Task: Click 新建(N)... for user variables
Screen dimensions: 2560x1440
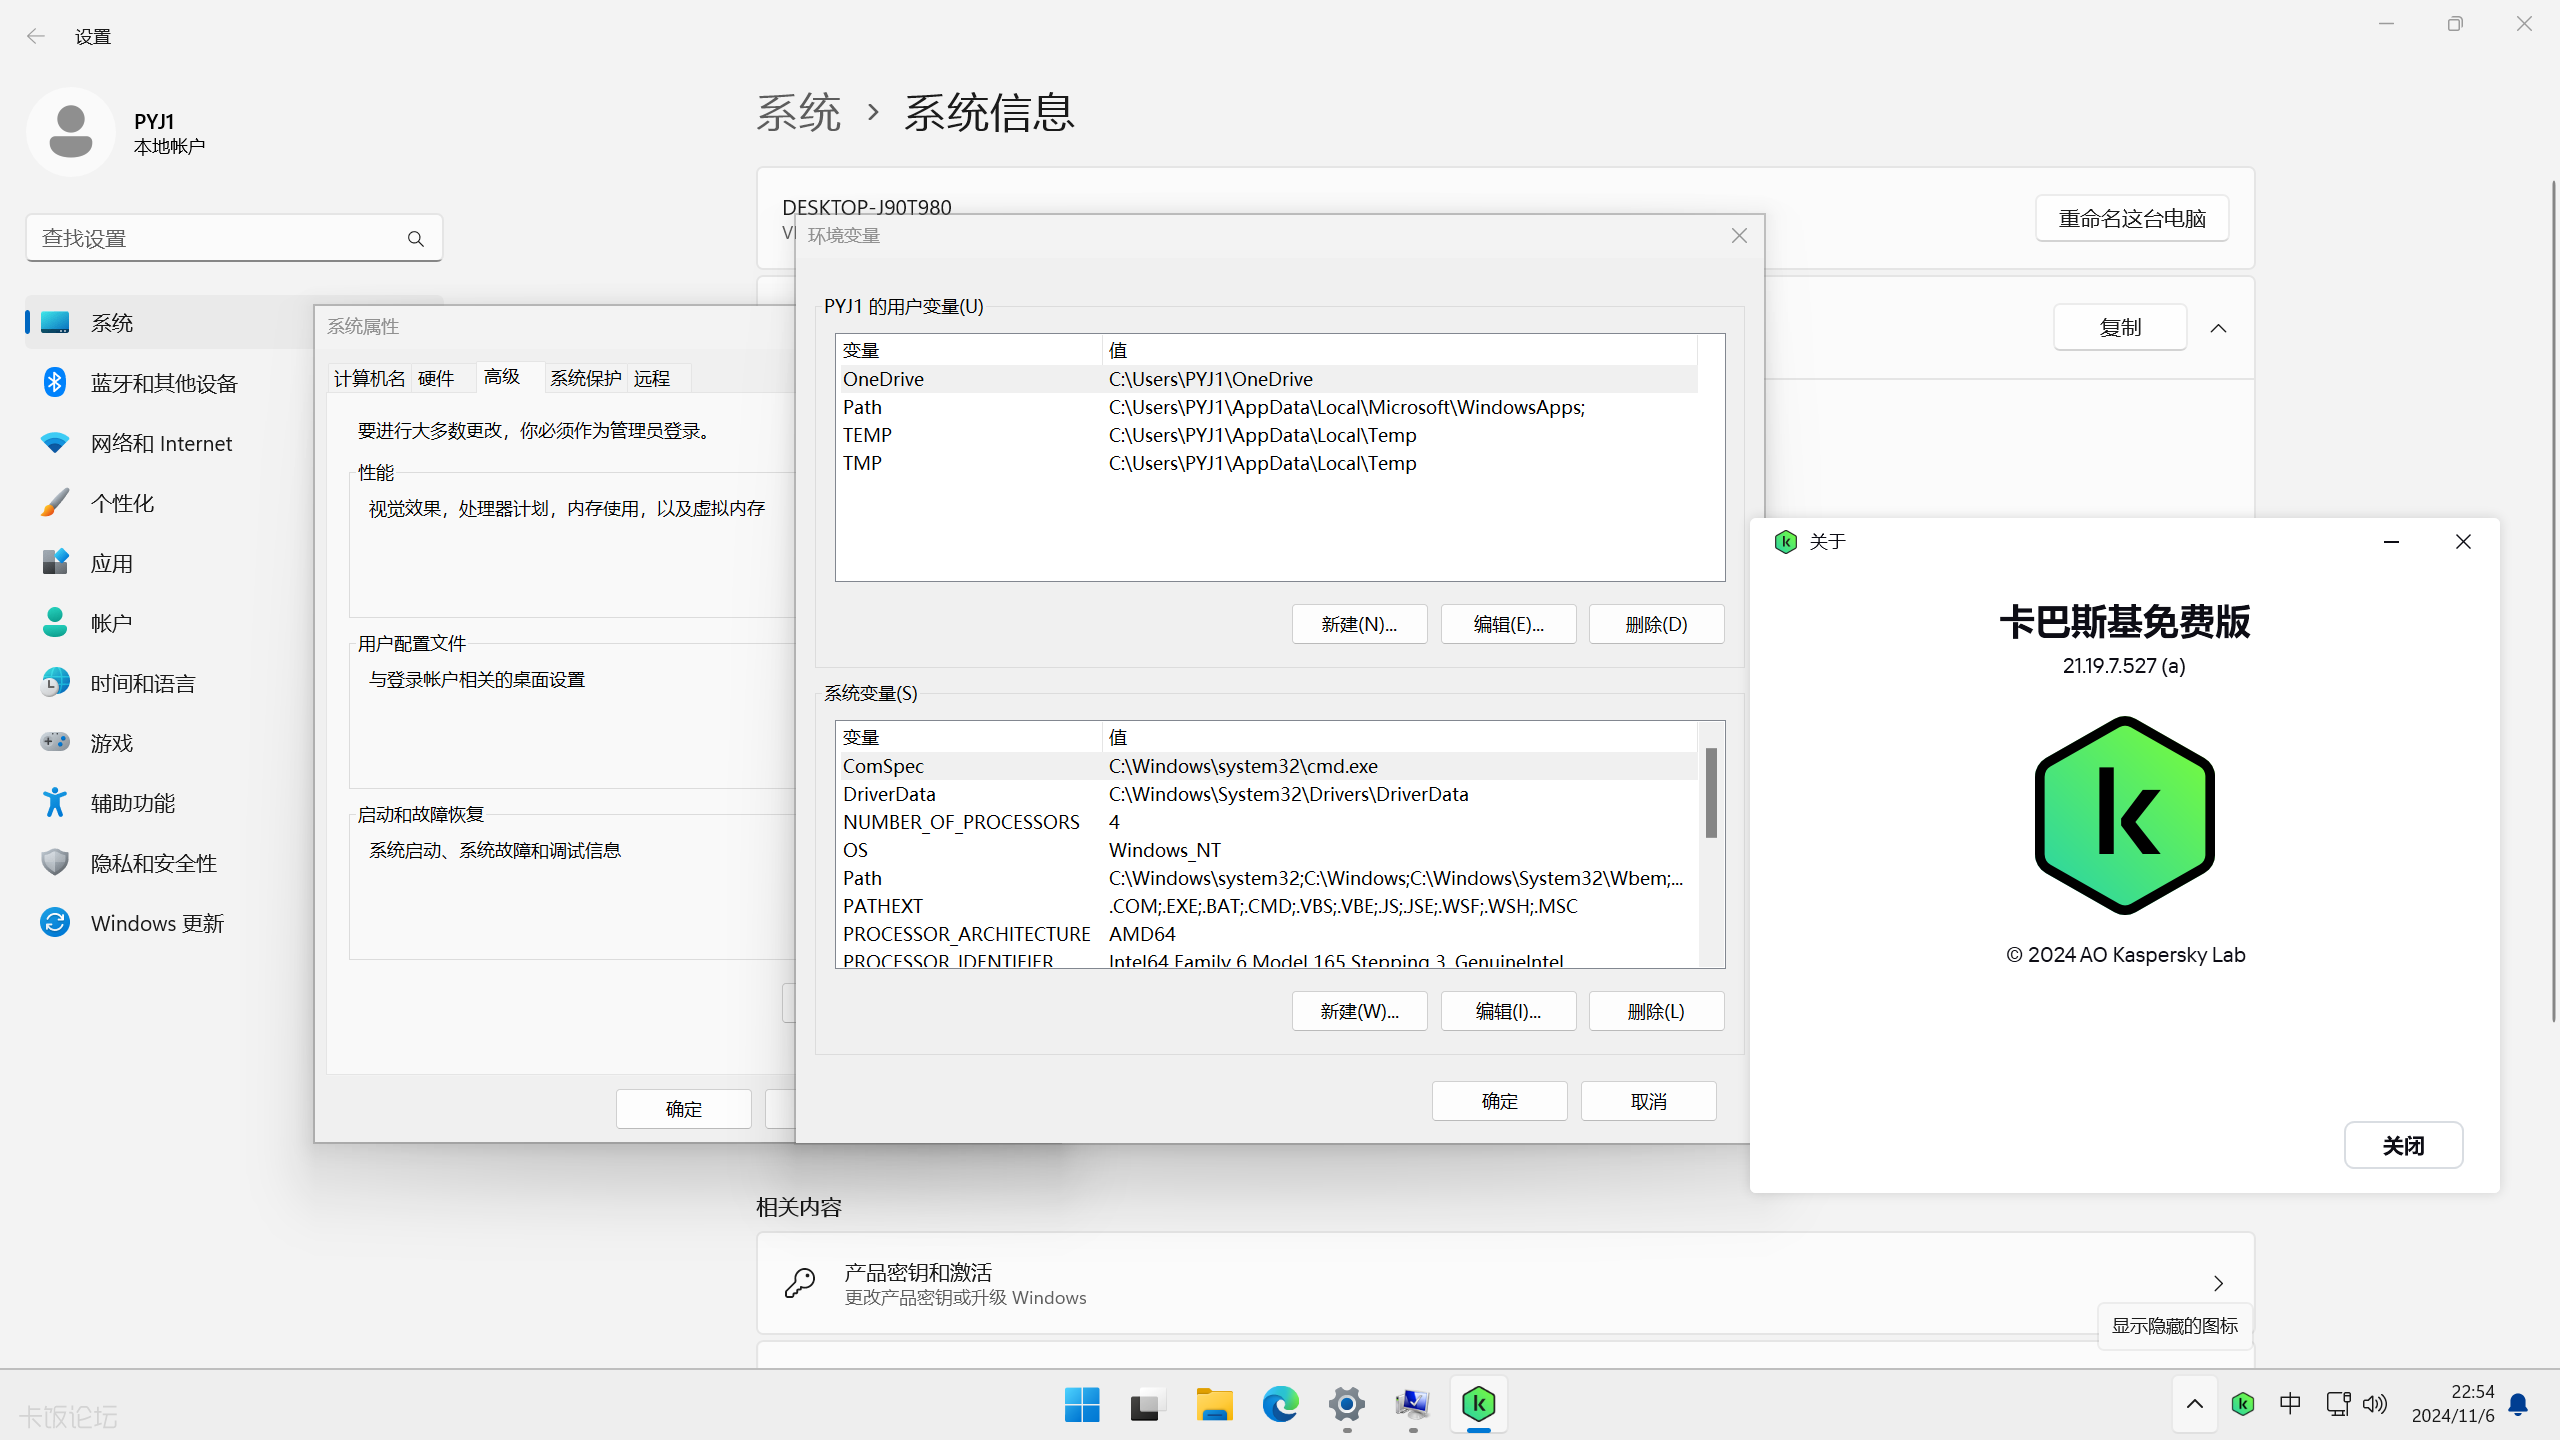Action: pos(1359,624)
